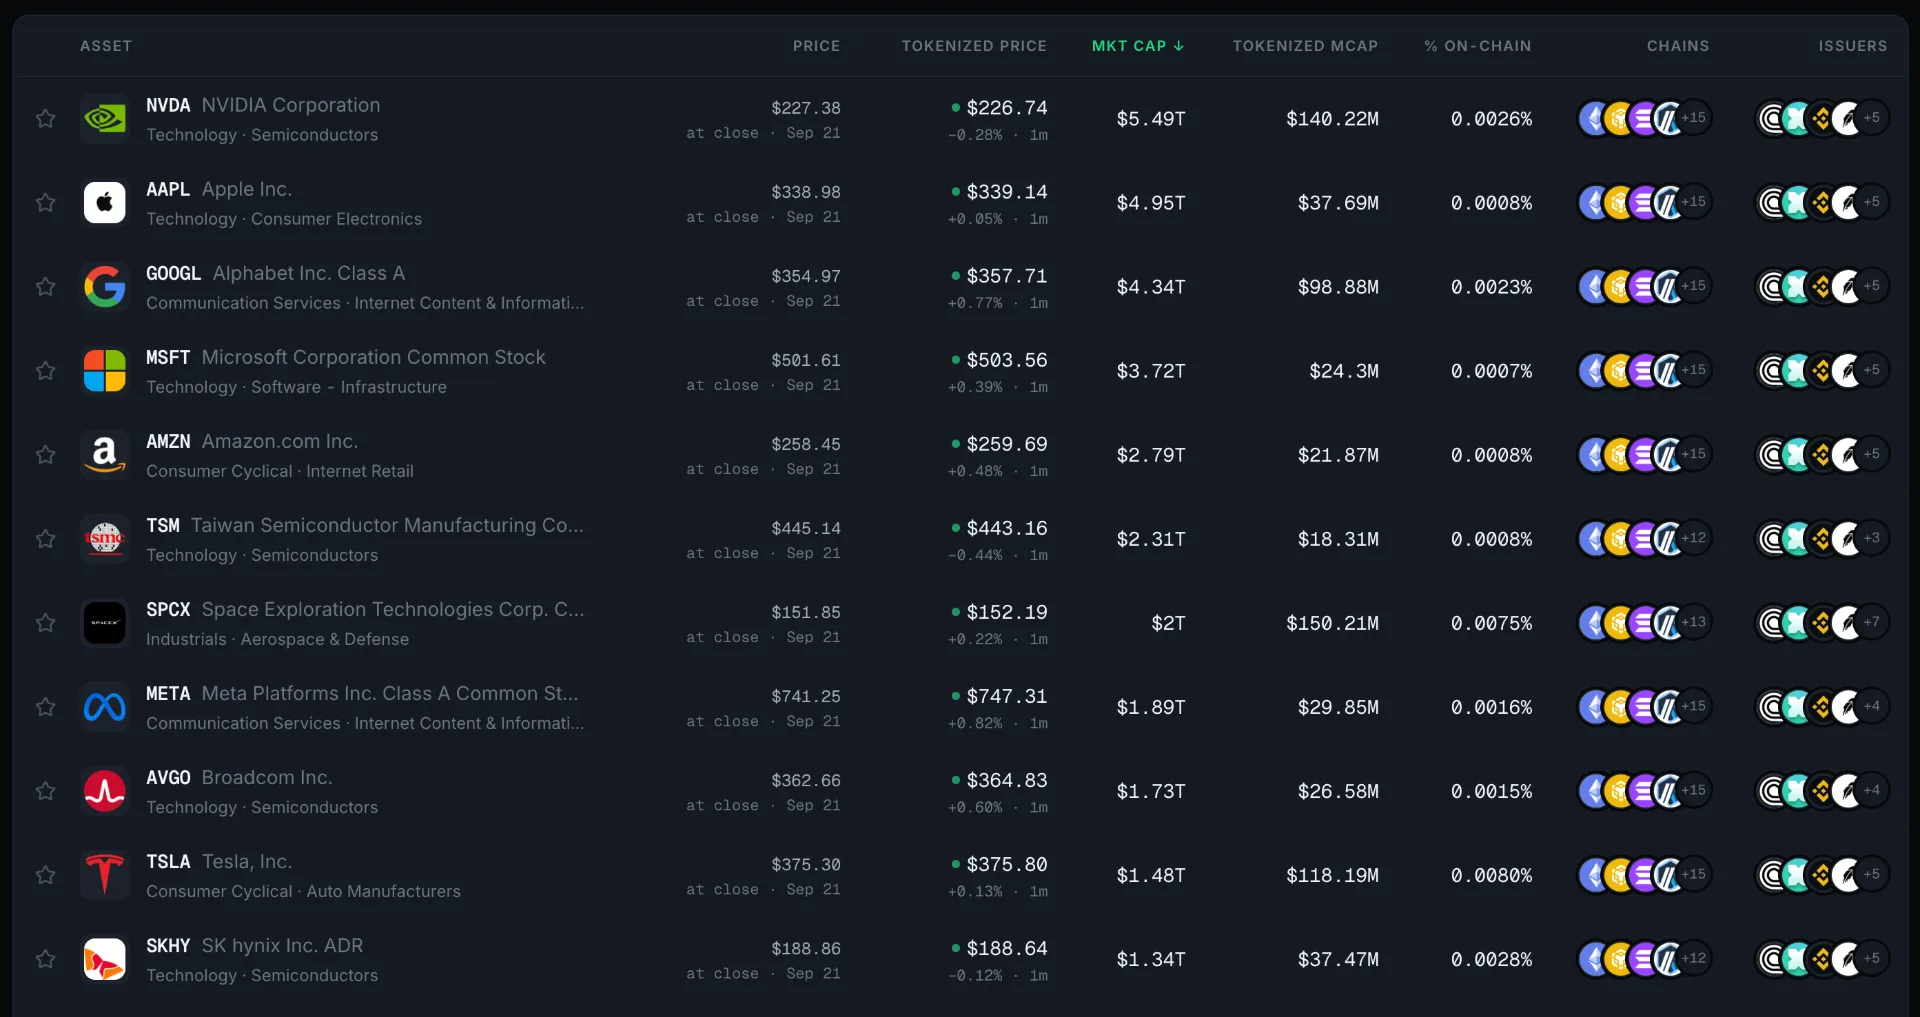Screen dimensions: 1920x1017
Task: Click the teal issuer icon in MSFT row
Action: coord(1797,371)
